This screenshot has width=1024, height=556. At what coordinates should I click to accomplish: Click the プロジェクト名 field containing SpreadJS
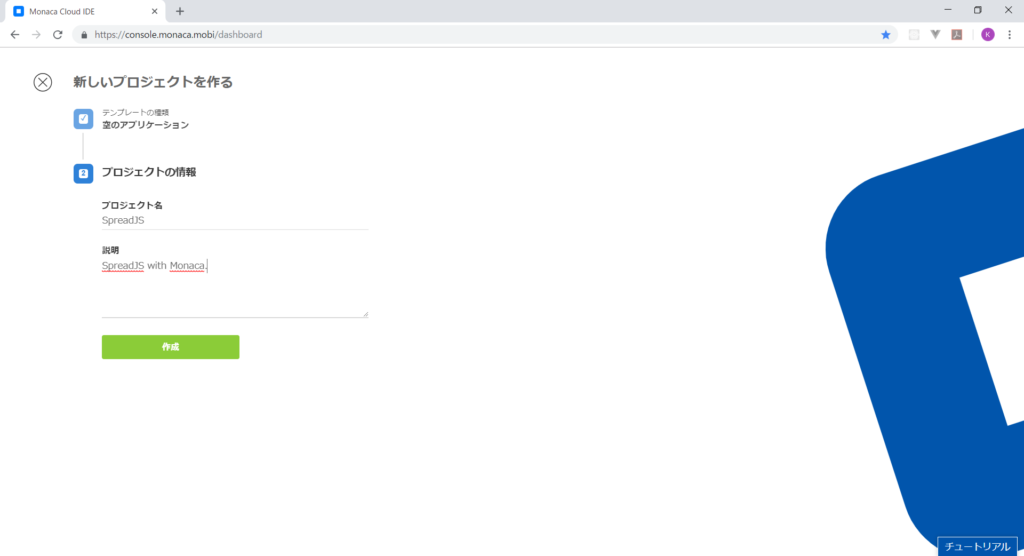pyautogui.click(x=234, y=220)
